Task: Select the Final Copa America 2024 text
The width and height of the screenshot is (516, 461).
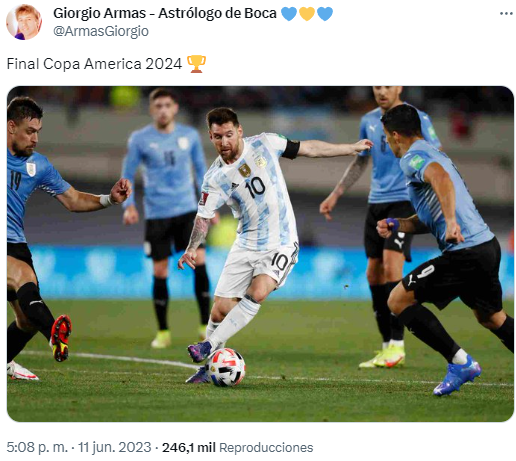Action: (x=94, y=64)
